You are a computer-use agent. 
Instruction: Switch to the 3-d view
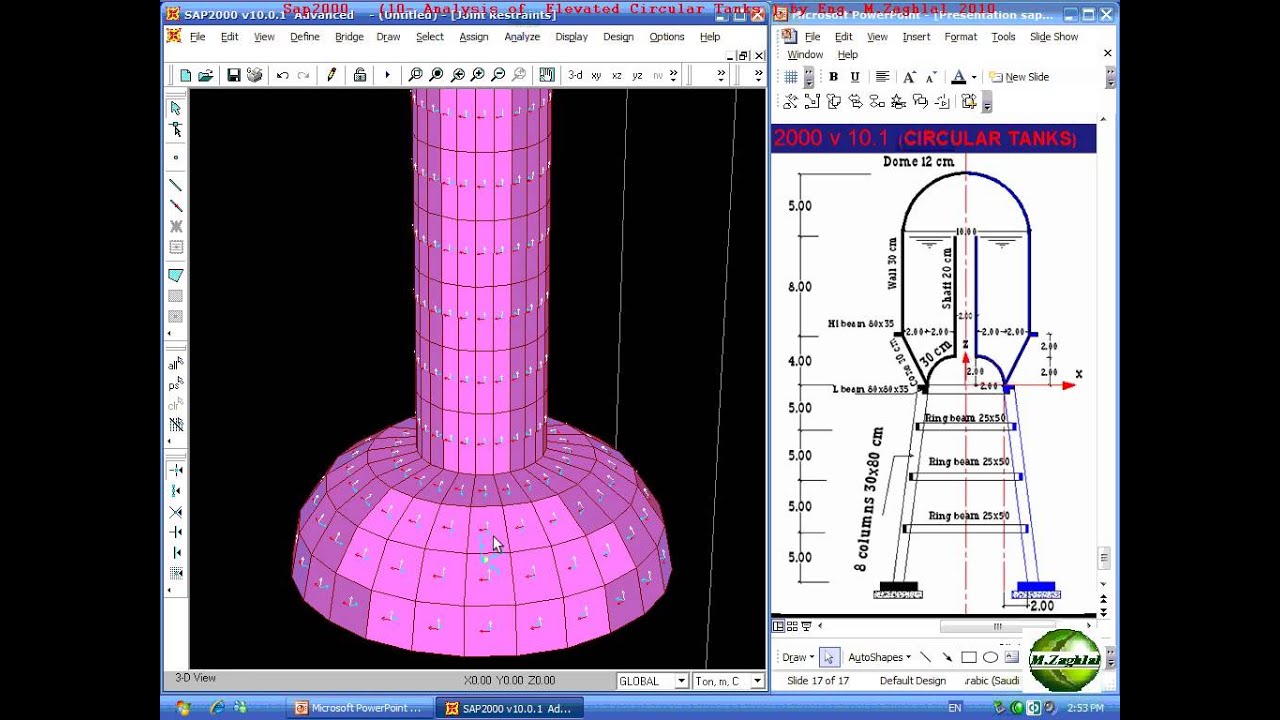[575, 75]
